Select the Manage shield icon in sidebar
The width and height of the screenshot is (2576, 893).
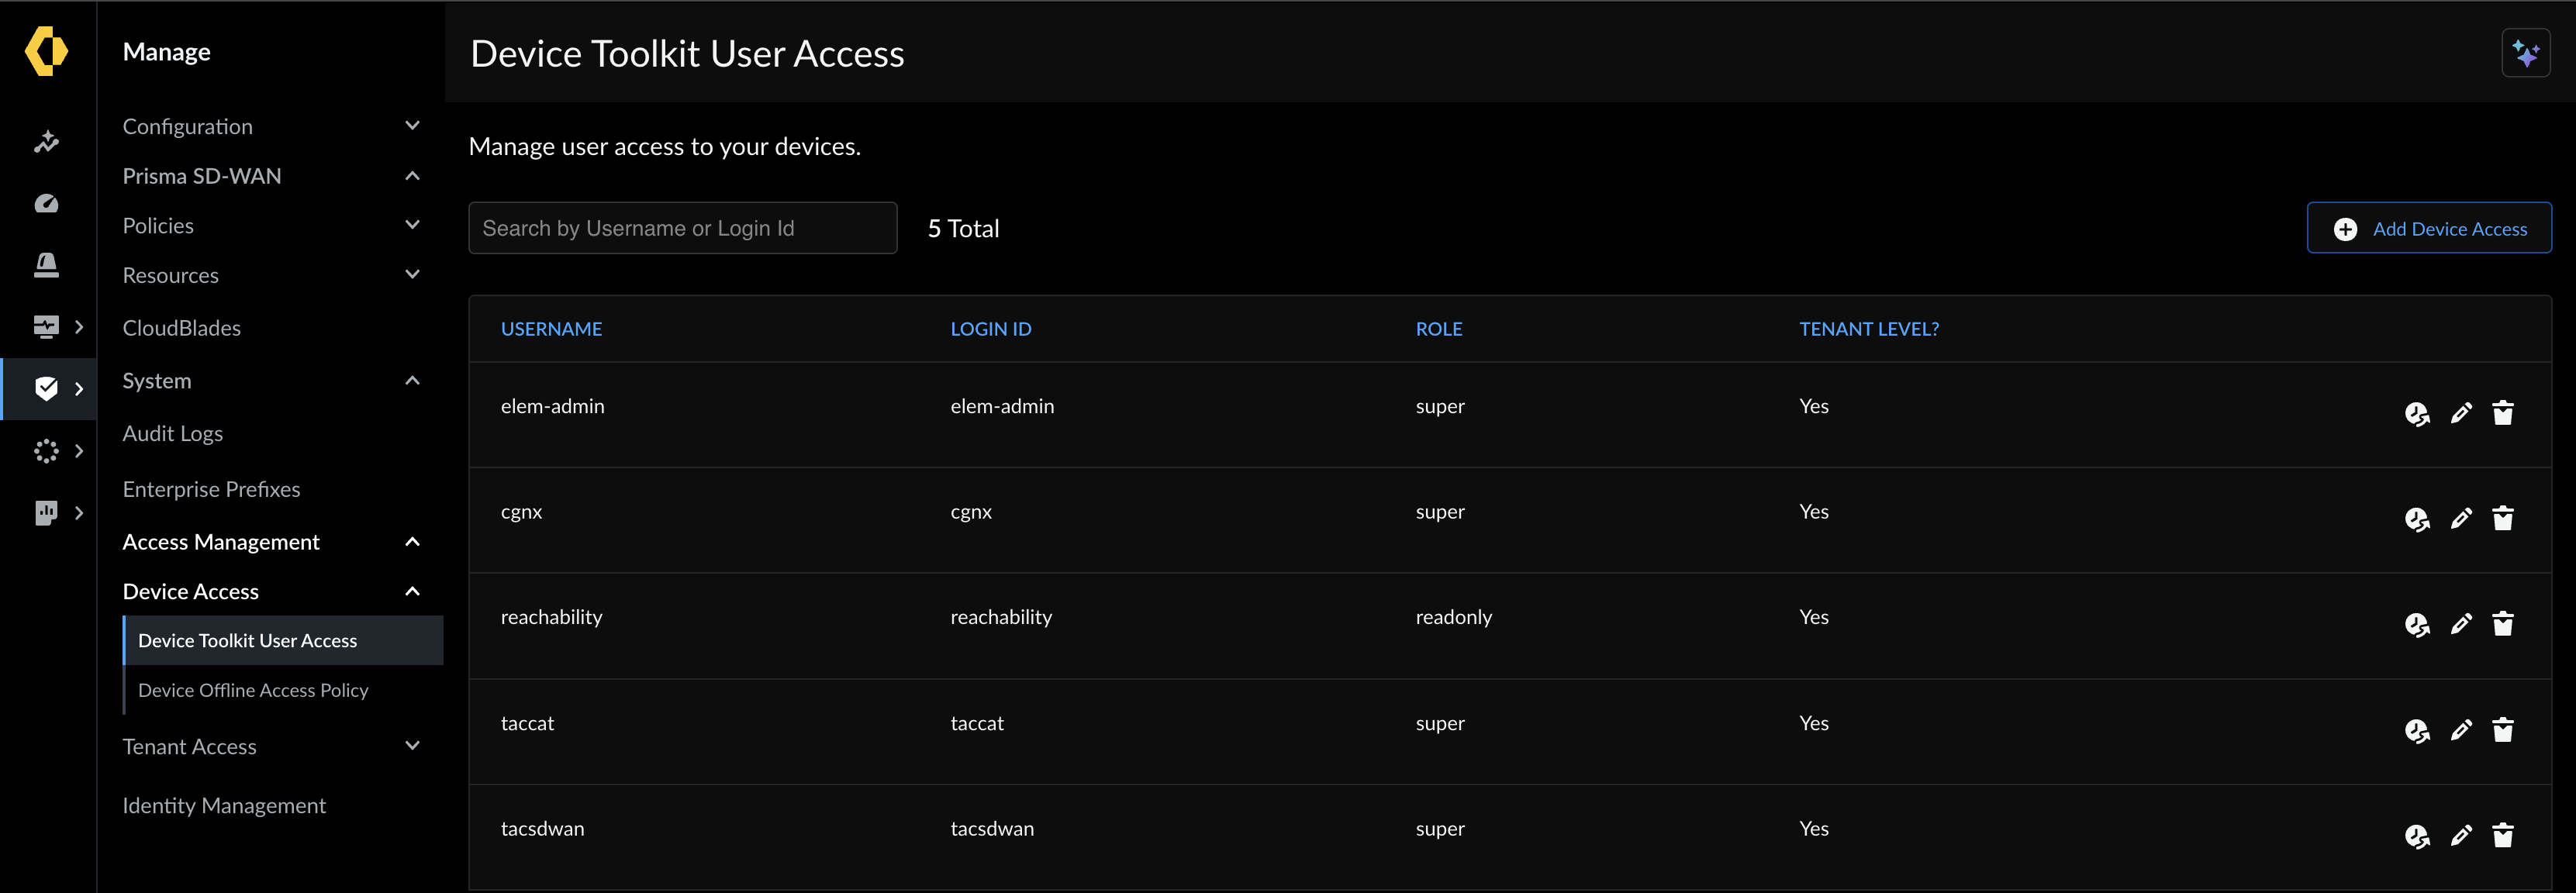(47, 388)
